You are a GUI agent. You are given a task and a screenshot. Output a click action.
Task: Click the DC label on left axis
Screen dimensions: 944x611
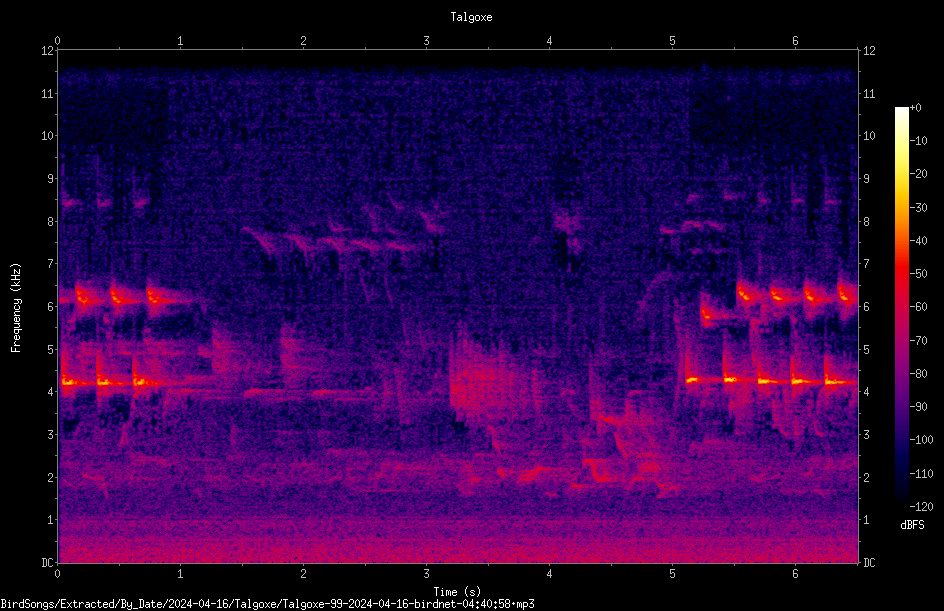[x=48, y=563]
